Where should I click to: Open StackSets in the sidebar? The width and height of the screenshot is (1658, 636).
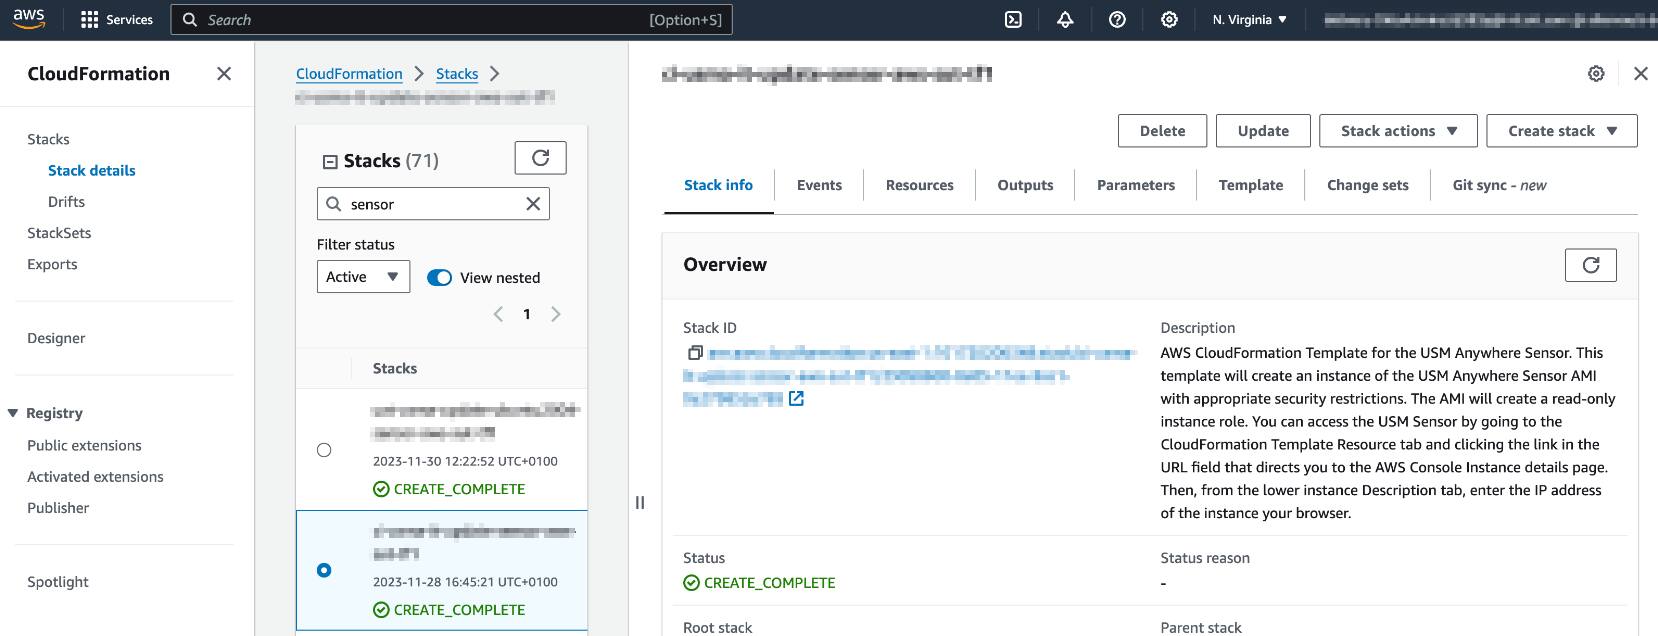59,233
